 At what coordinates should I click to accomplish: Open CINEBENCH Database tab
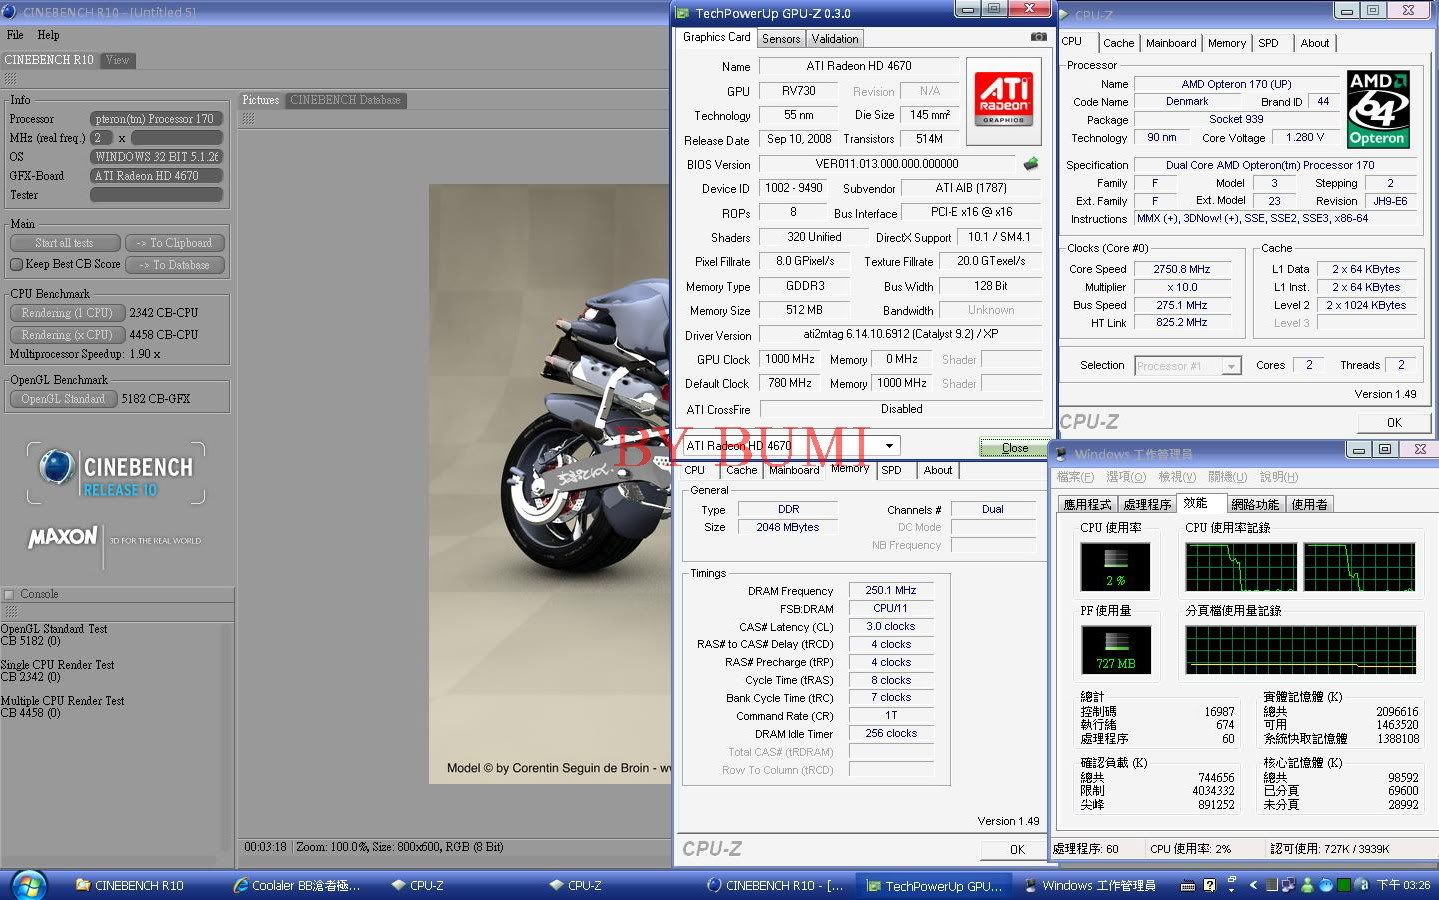coord(345,100)
